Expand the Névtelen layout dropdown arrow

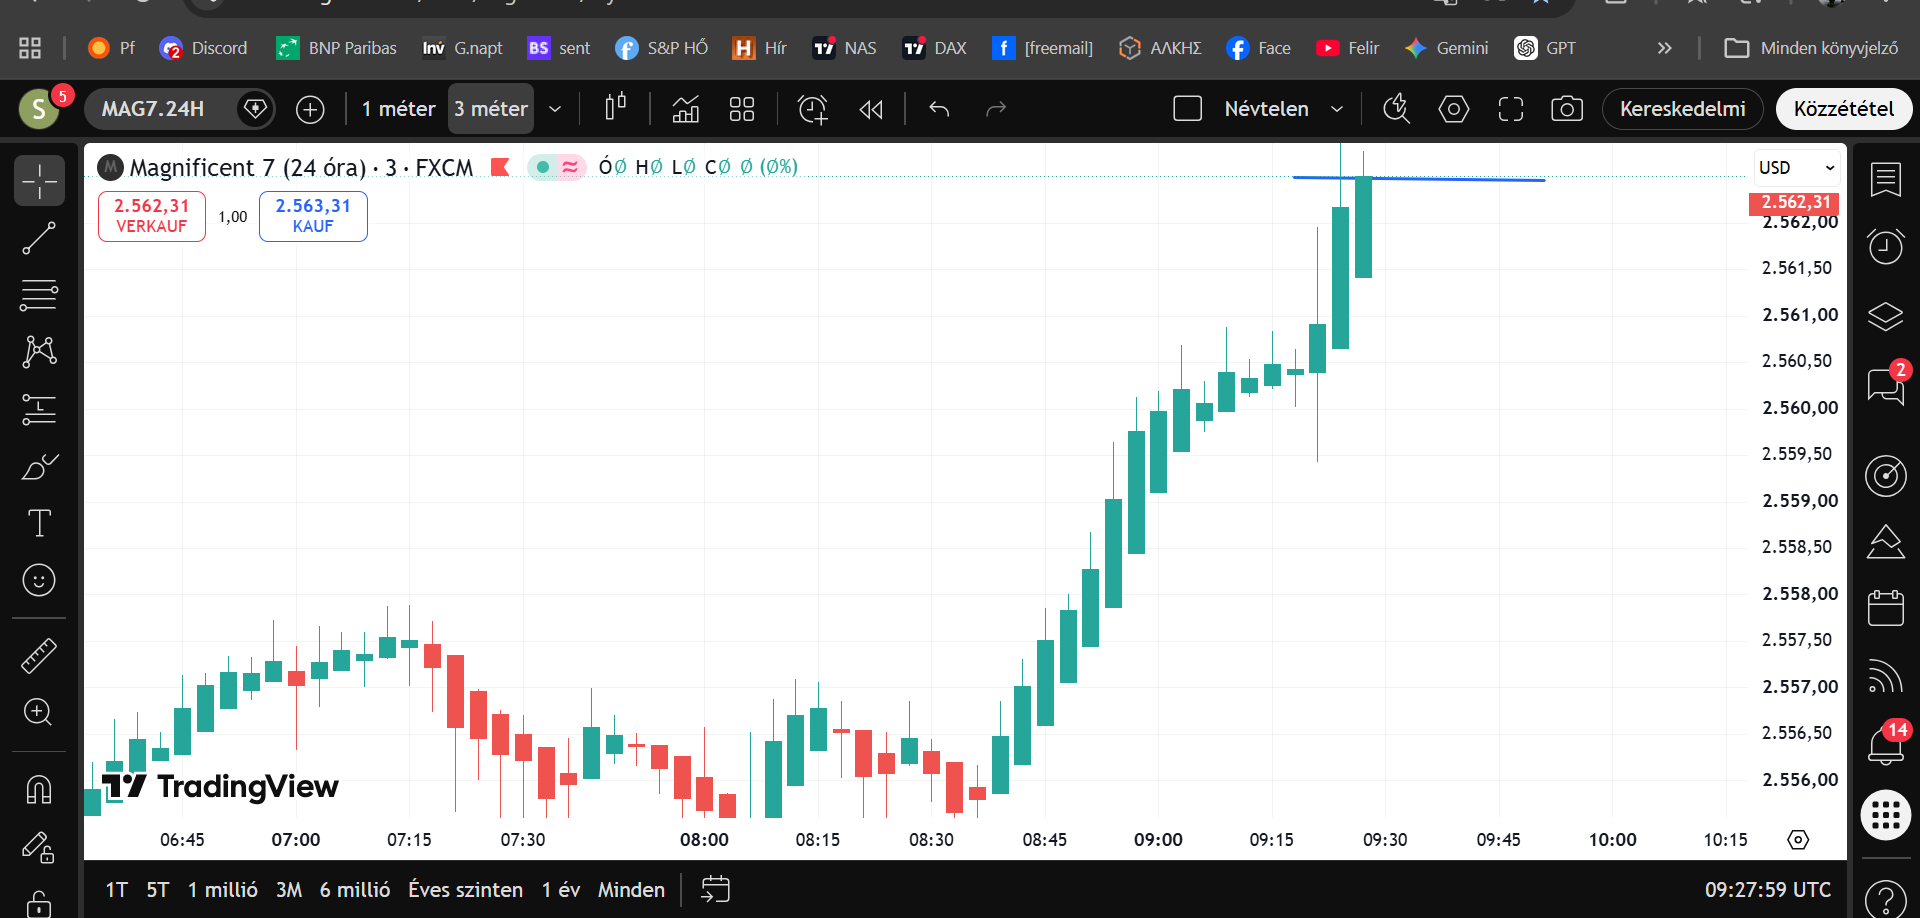pos(1337,108)
